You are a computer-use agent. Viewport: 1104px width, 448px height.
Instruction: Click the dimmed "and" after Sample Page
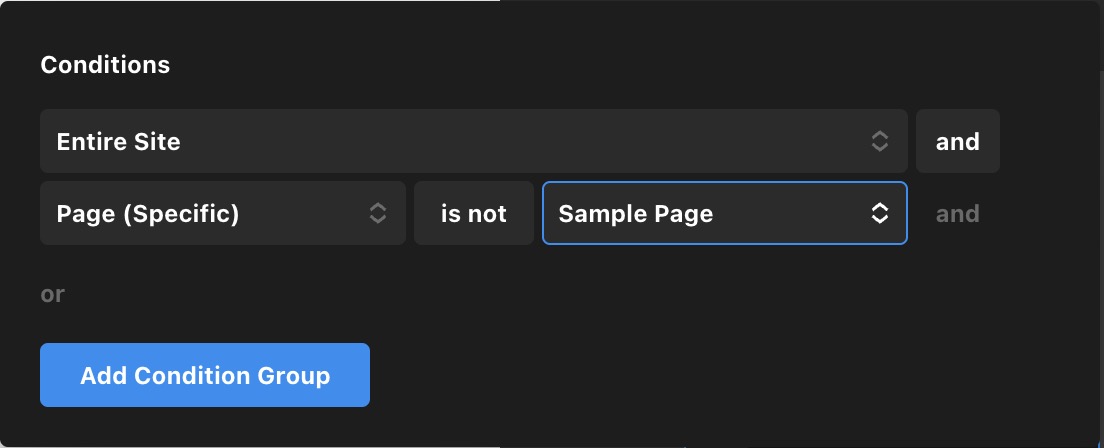click(x=957, y=213)
